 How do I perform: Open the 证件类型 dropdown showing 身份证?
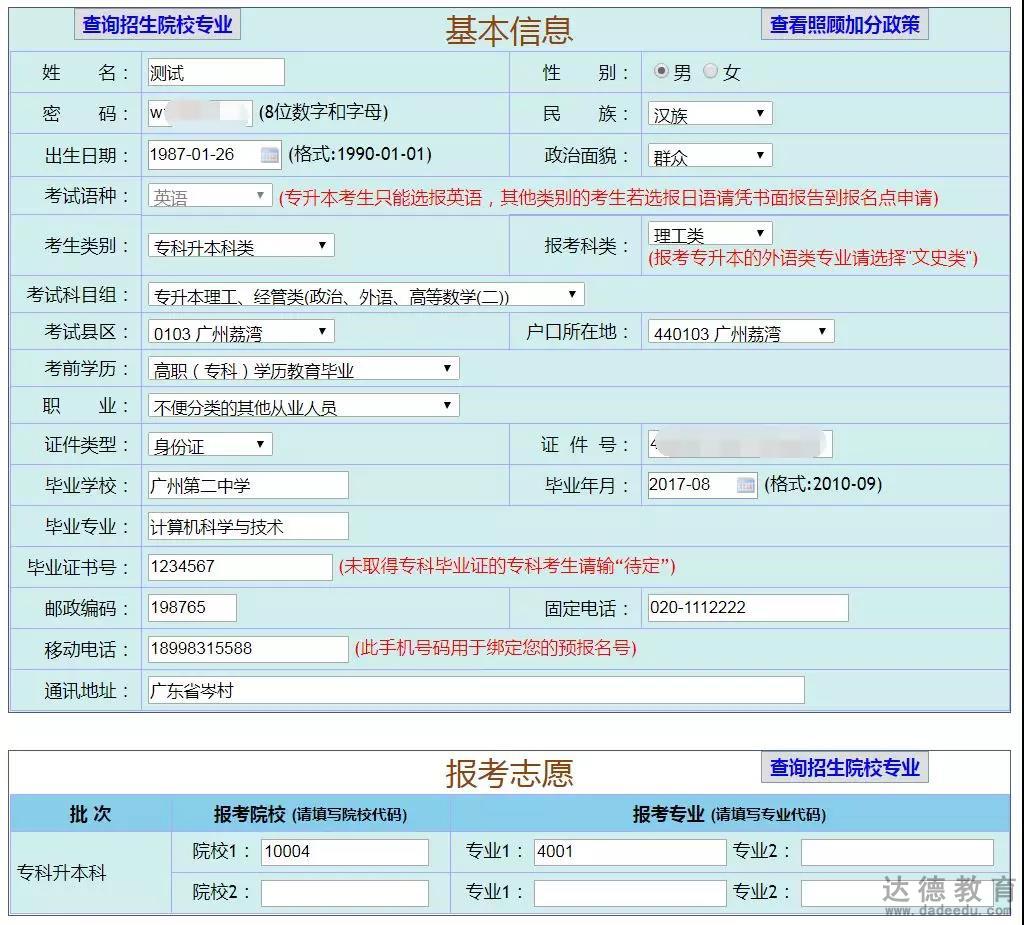point(210,445)
